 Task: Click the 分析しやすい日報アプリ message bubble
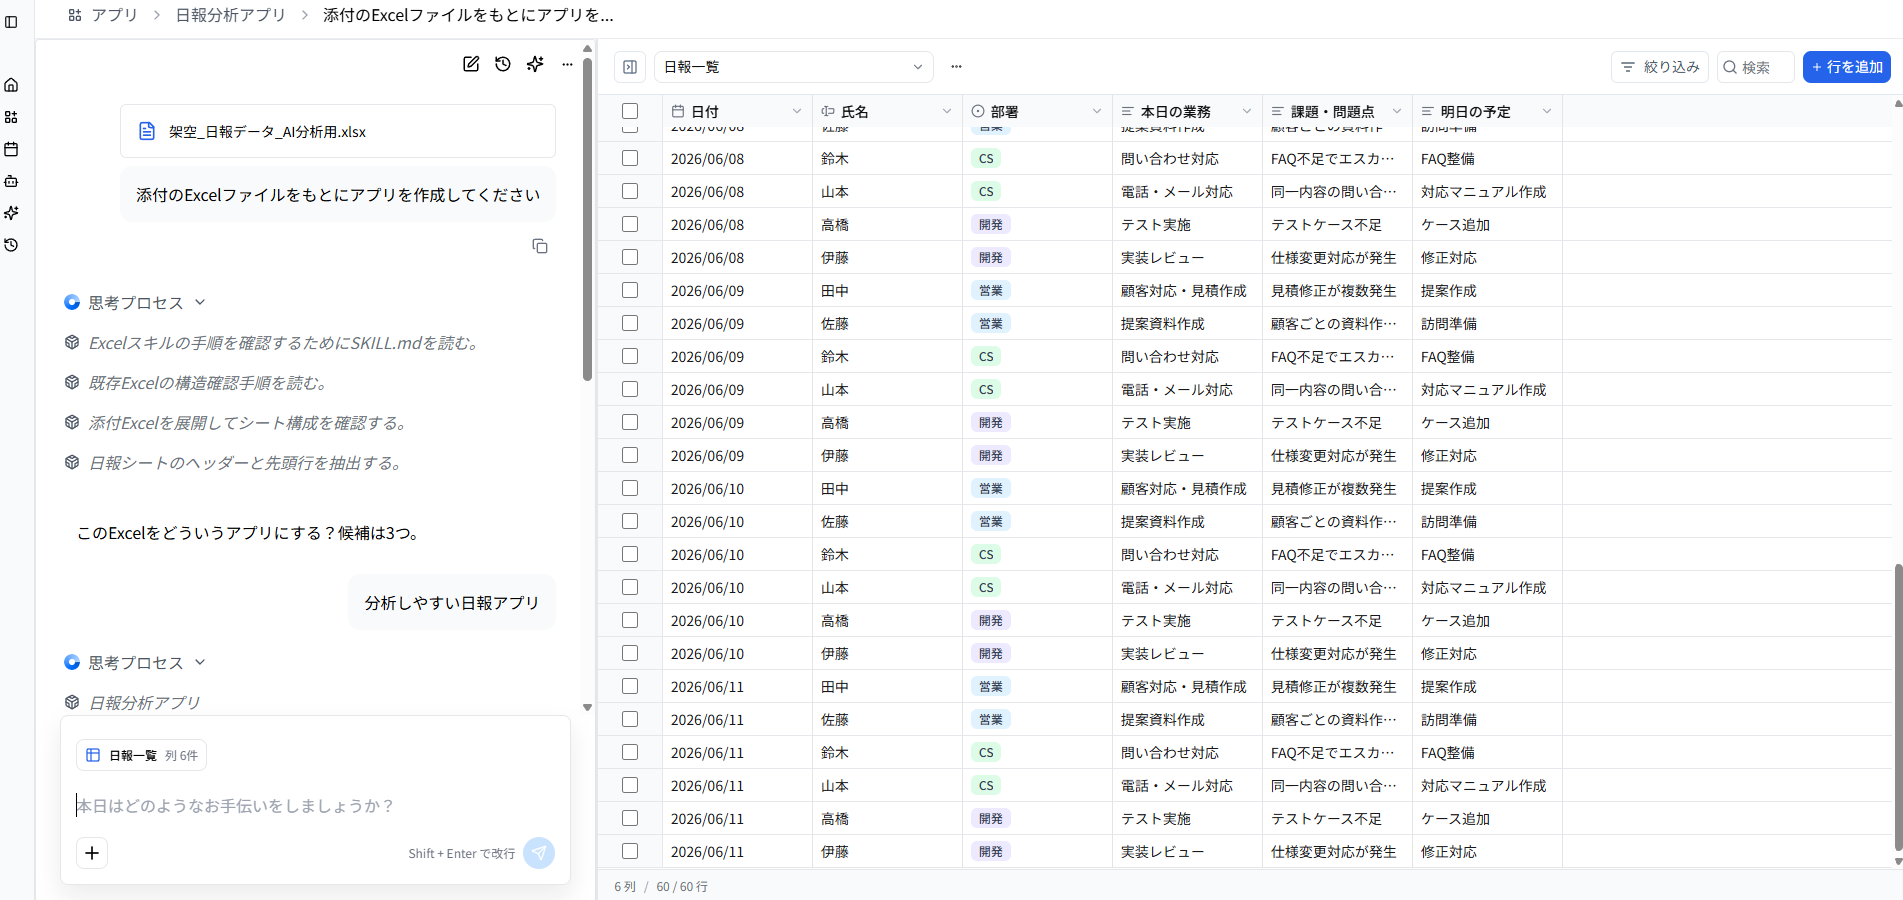[452, 602]
